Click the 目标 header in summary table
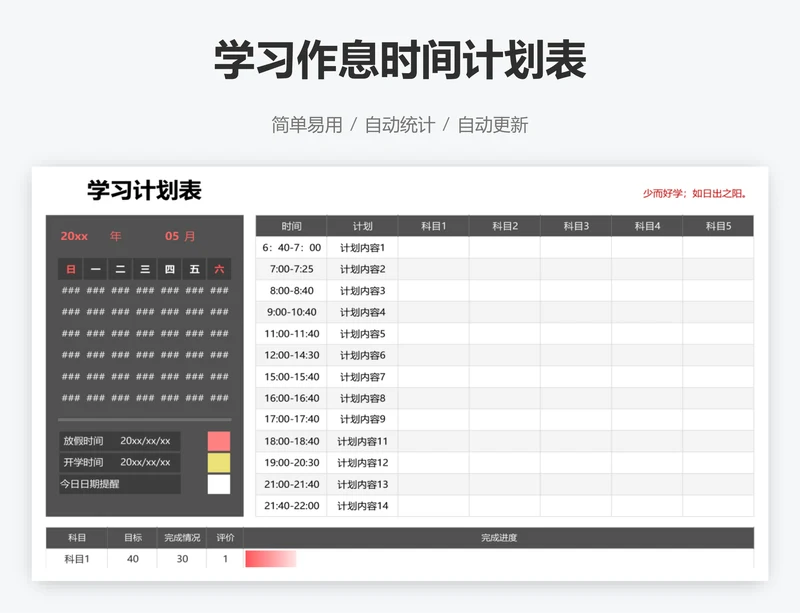800x613 pixels. pos(133,537)
